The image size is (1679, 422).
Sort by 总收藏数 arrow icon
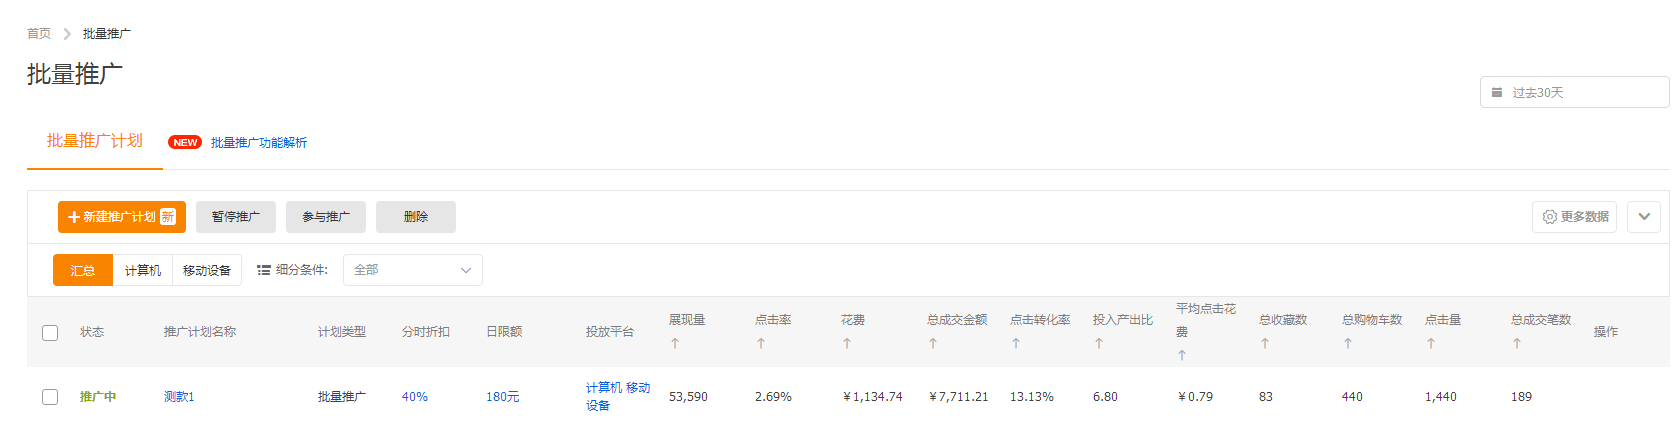pyautogui.click(x=1265, y=343)
